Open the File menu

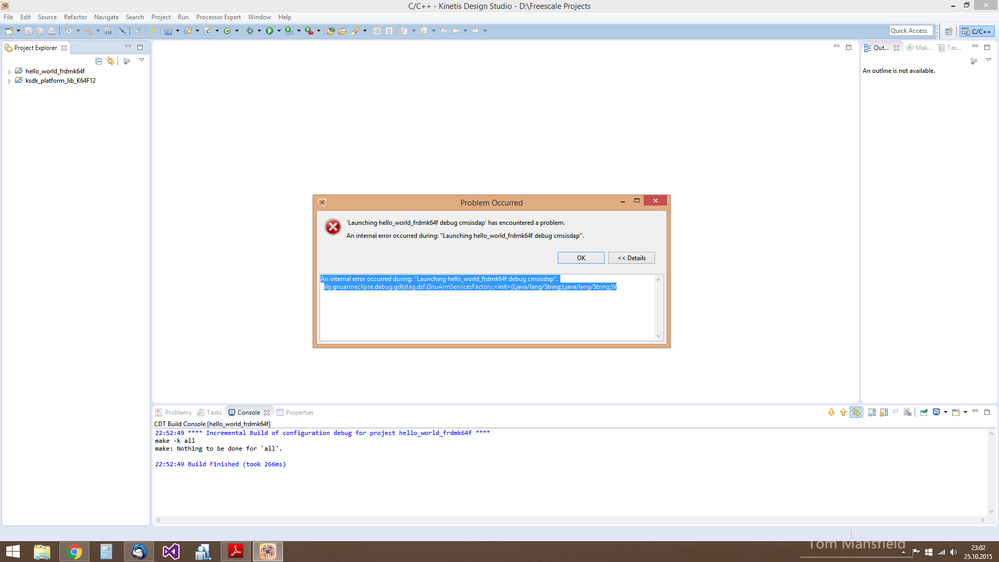click(8, 17)
